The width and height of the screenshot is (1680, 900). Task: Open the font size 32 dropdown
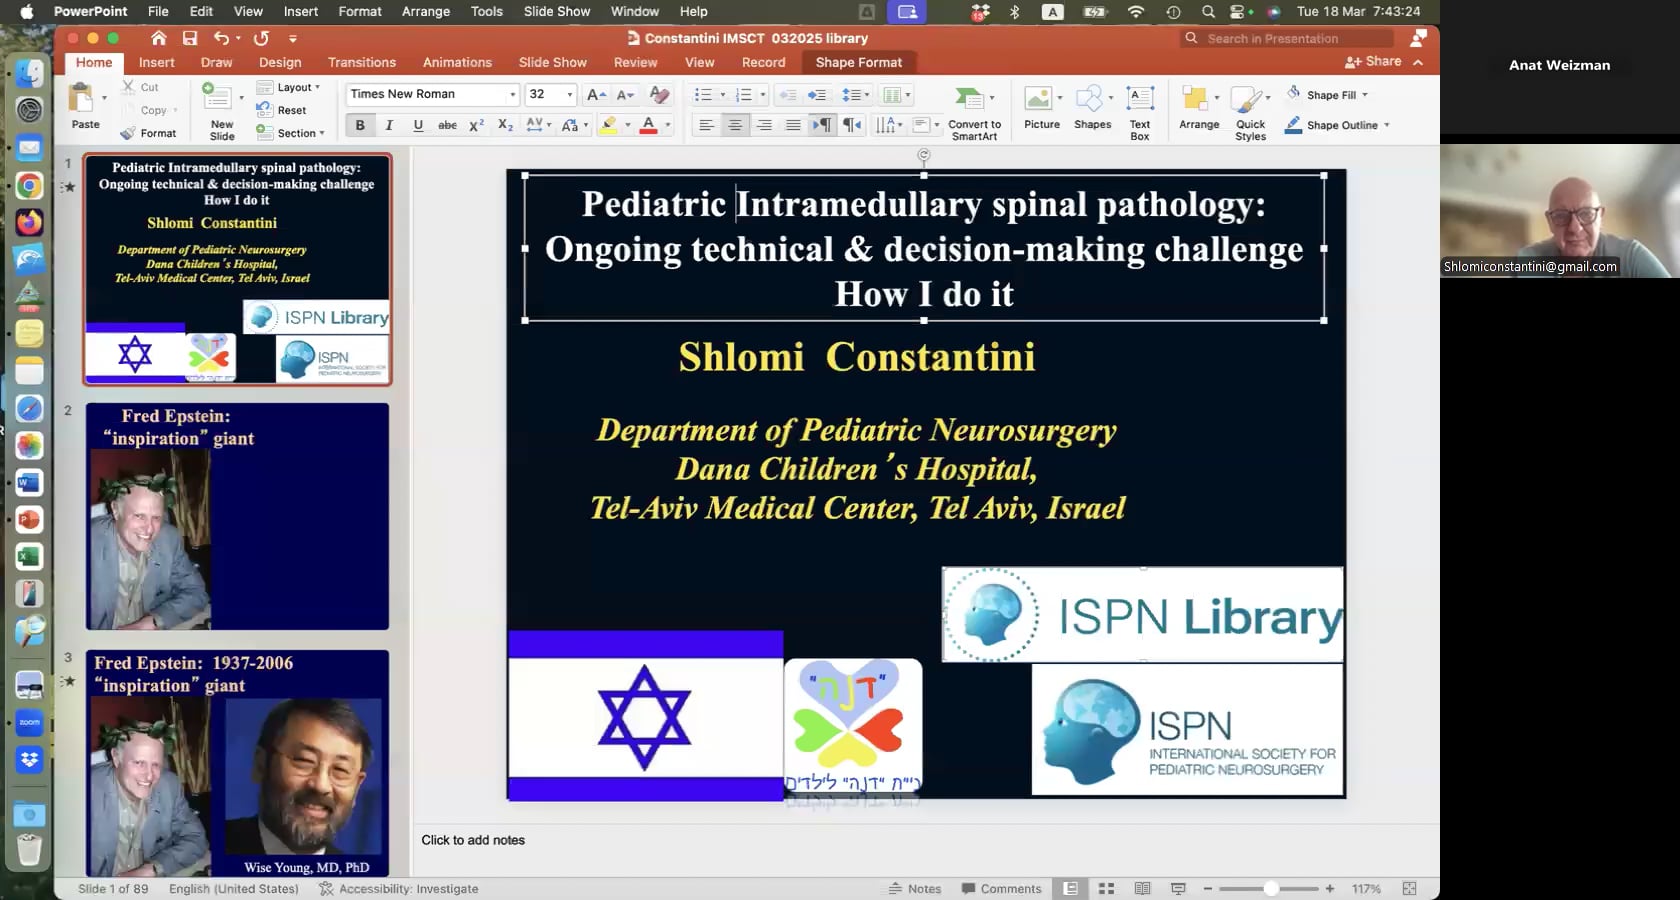570,94
